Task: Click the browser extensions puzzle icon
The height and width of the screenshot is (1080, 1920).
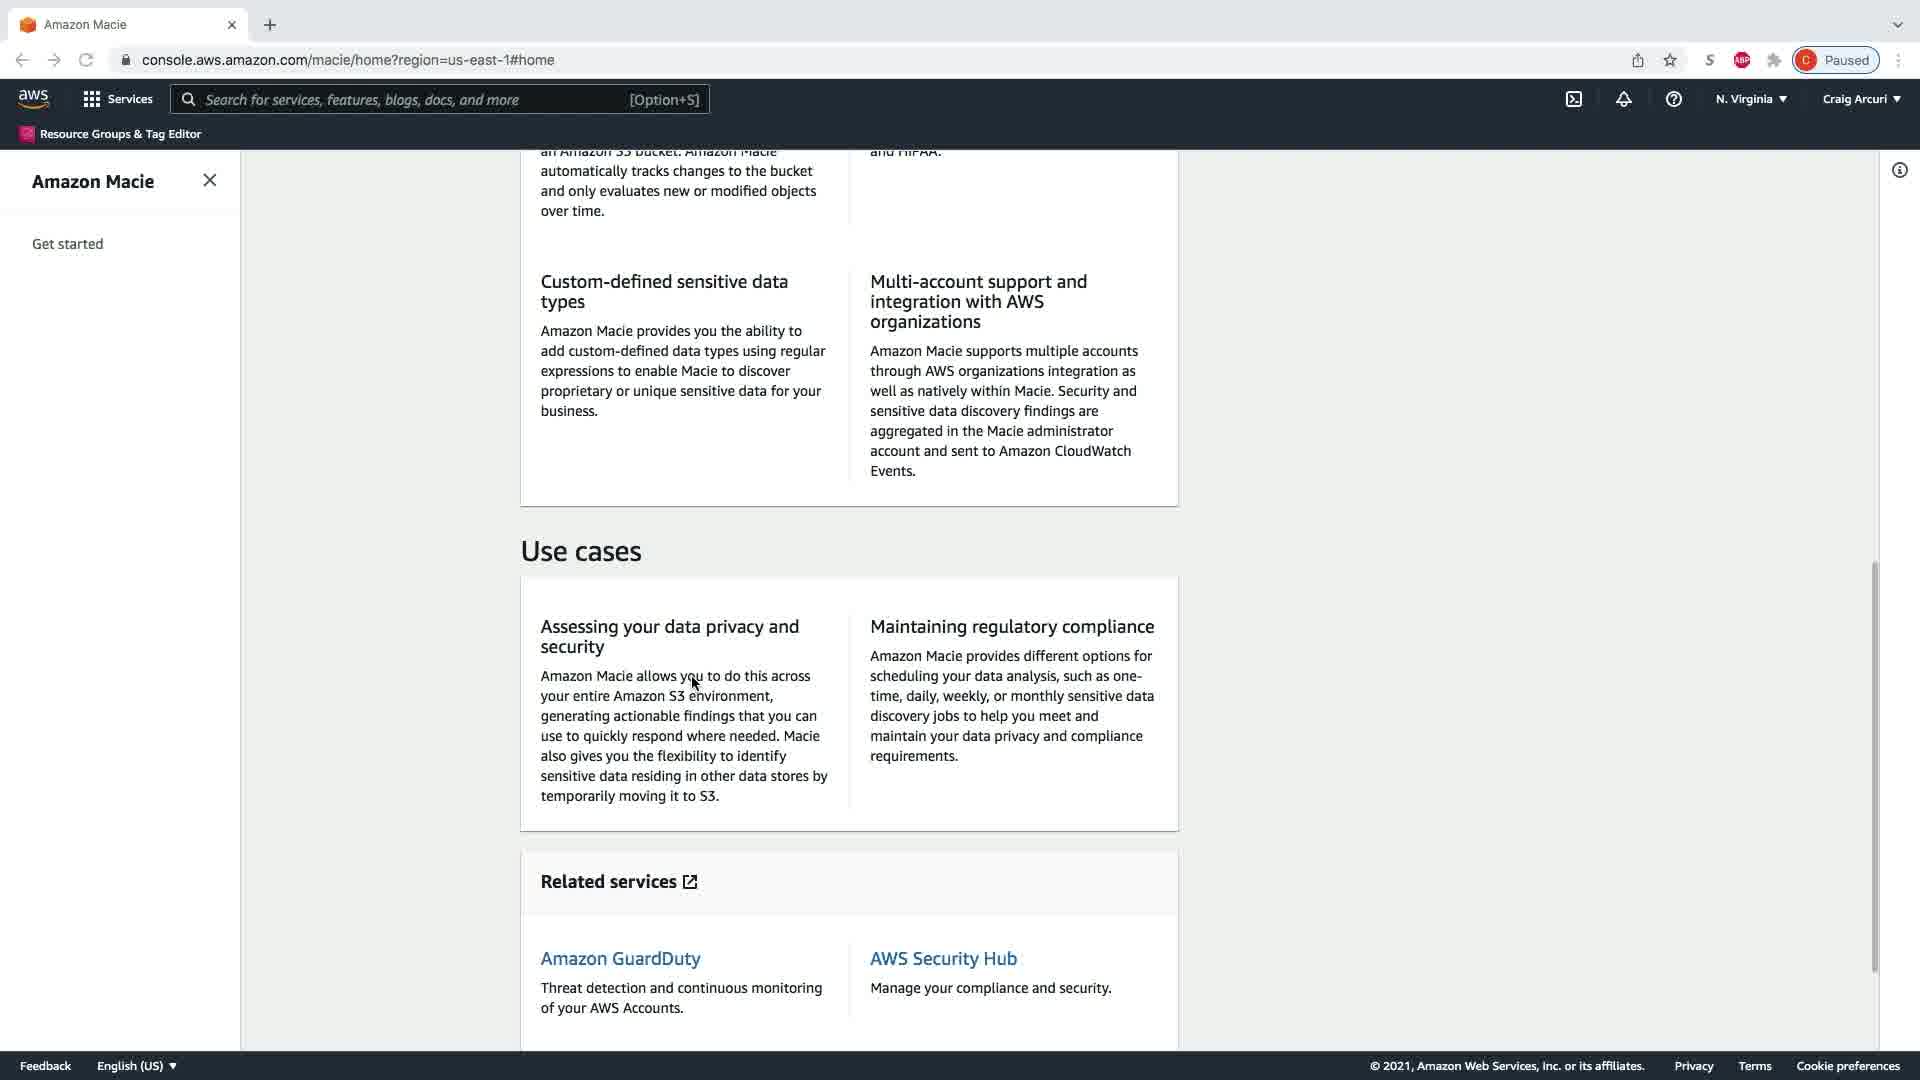Action: pyautogui.click(x=1773, y=60)
